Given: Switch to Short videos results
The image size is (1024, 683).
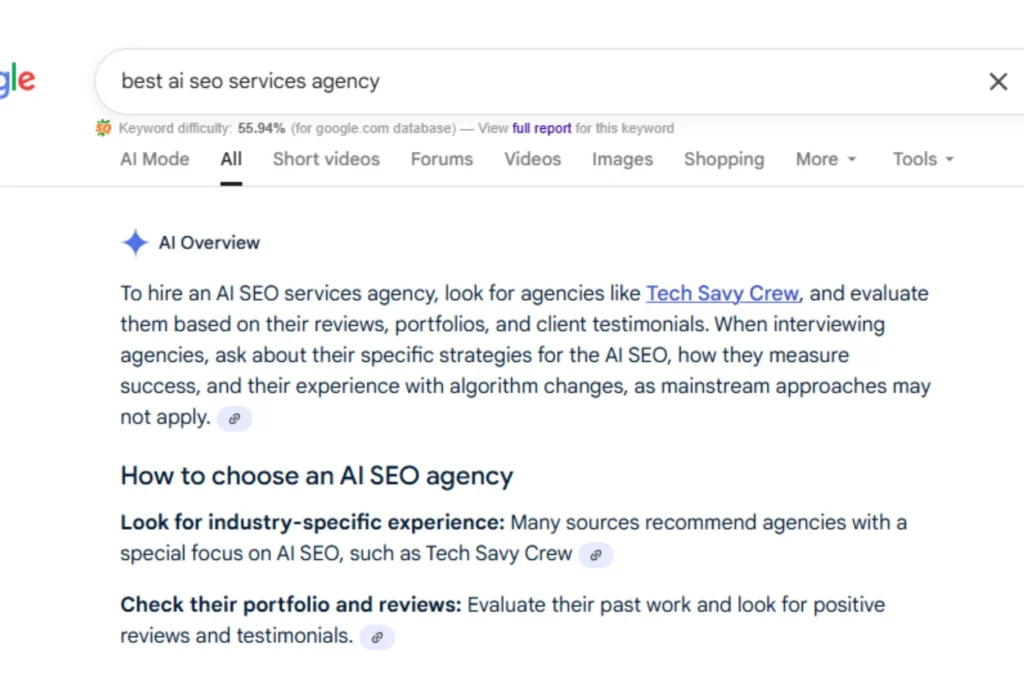Looking at the screenshot, I should click(x=326, y=159).
